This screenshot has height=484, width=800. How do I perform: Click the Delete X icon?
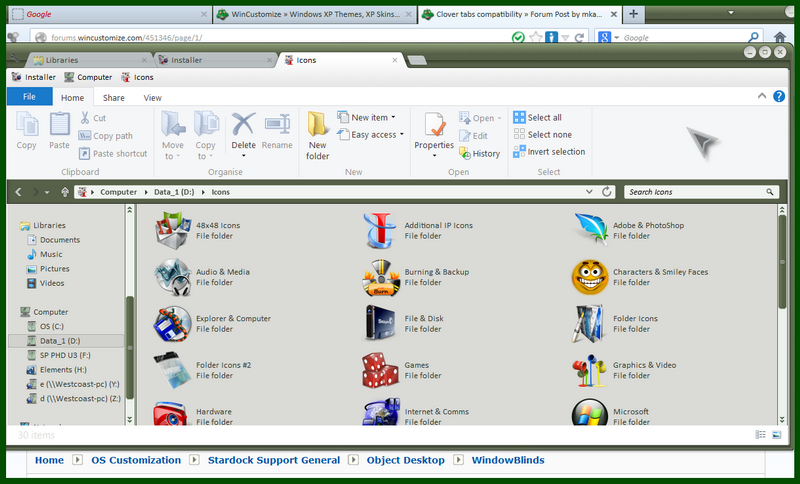point(243,124)
